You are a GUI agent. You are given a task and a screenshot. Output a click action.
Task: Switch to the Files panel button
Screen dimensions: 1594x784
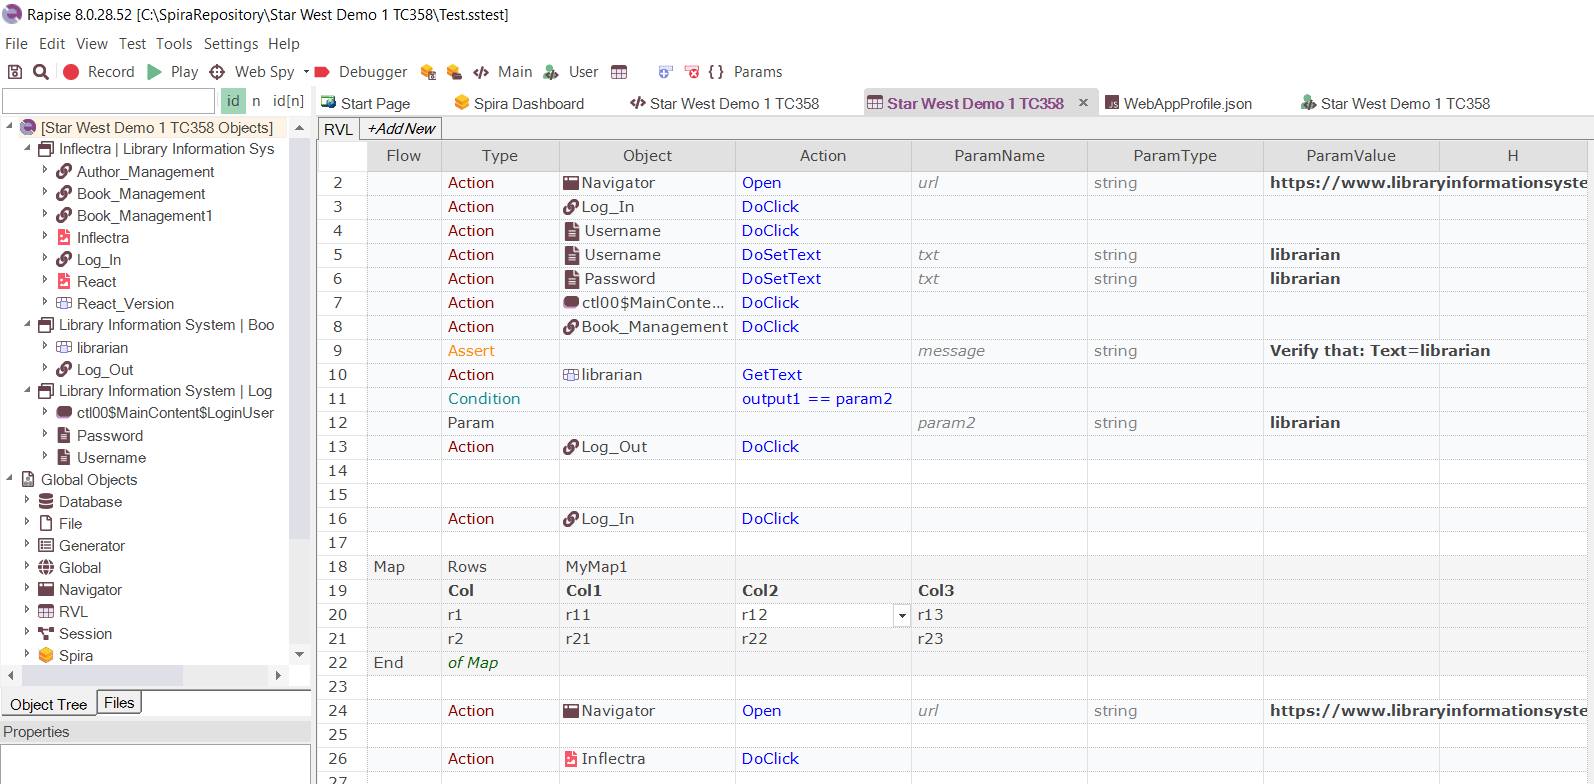(x=119, y=703)
